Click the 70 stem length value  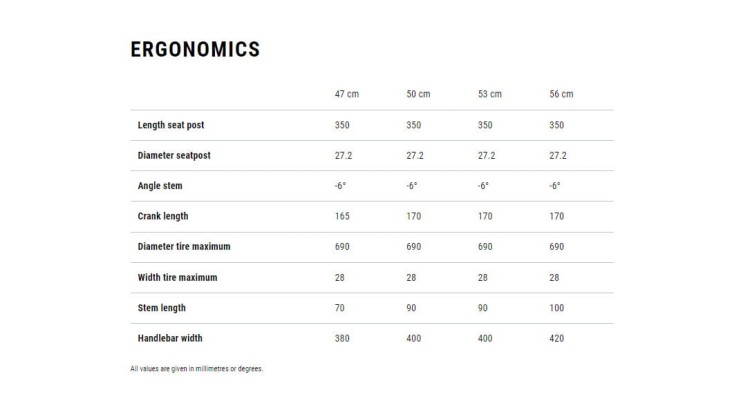pos(340,308)
